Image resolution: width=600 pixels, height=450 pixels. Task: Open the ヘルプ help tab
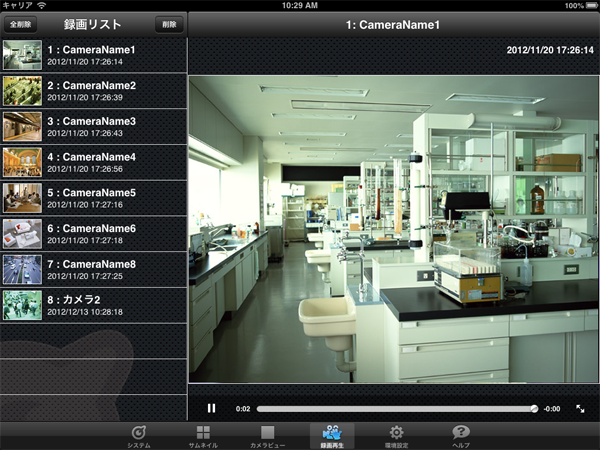click(x=461, y=435)
